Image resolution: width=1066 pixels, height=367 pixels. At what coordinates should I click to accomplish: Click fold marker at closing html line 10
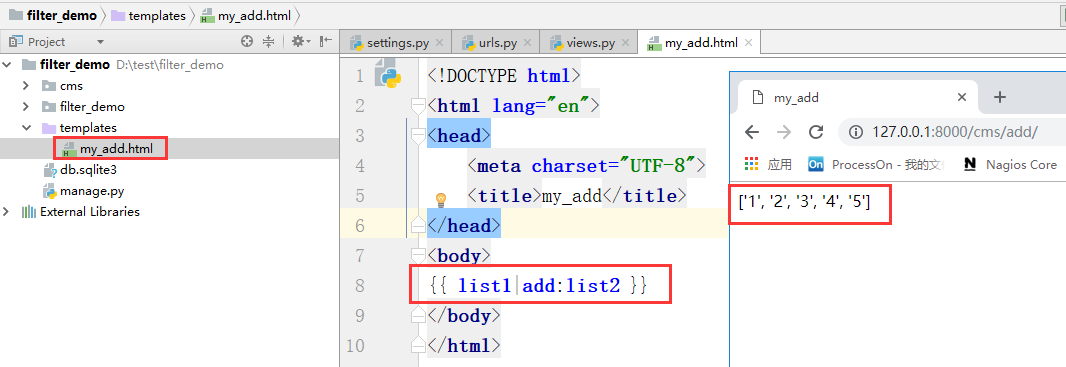click(x=417, y=345)
